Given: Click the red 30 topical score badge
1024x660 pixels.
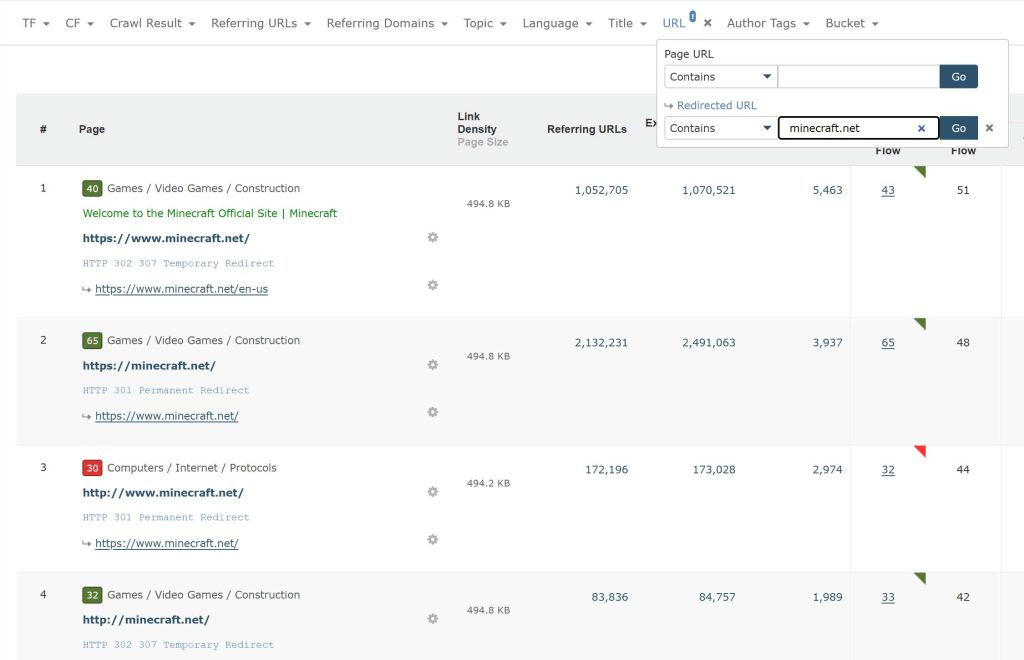Looking at the screenshot, I should click(92, 468).
